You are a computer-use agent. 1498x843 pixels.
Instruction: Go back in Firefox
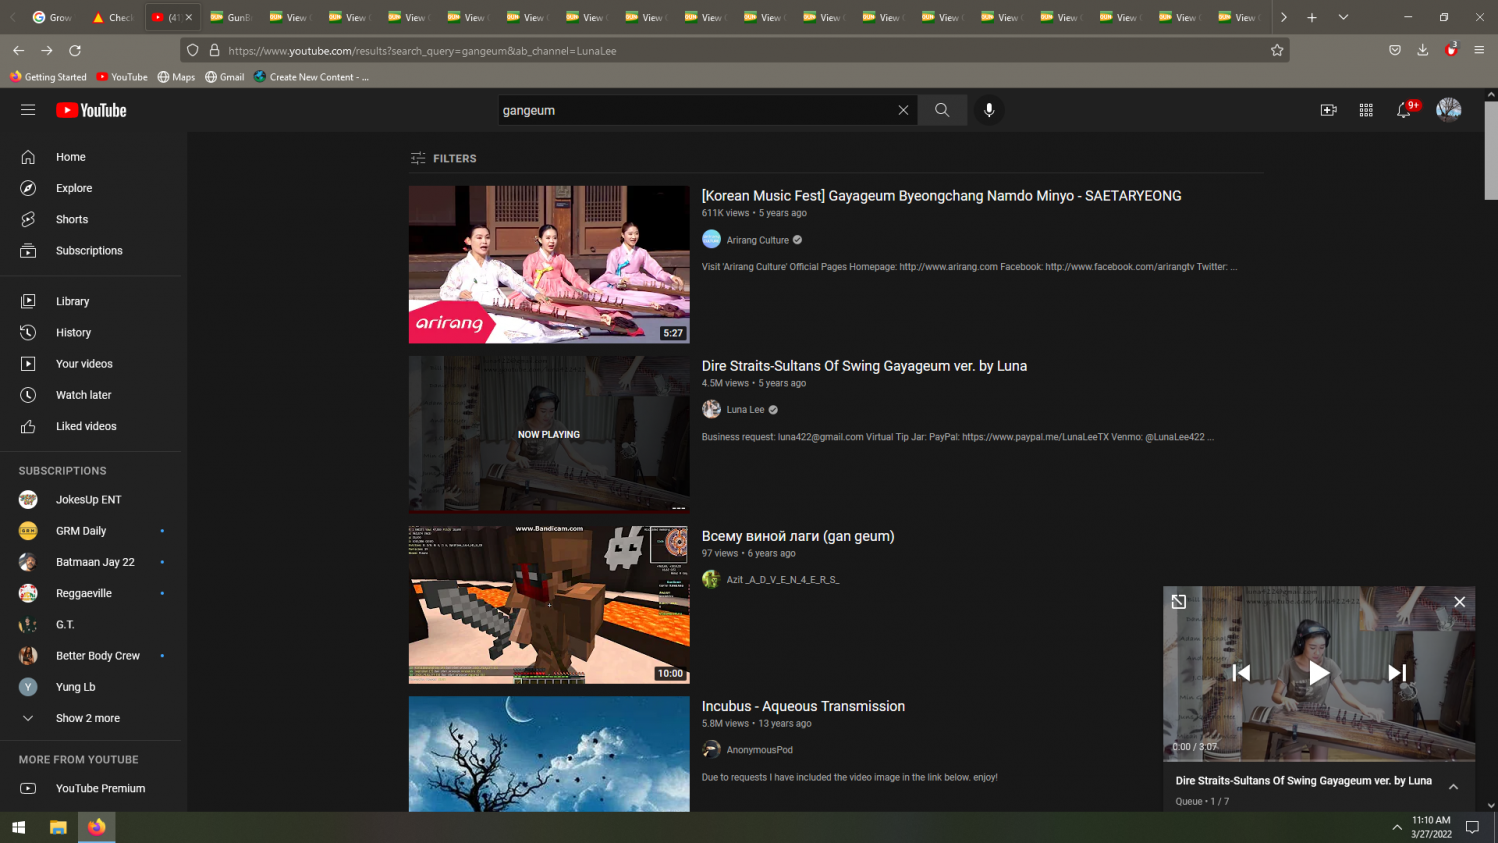(19, 50)
